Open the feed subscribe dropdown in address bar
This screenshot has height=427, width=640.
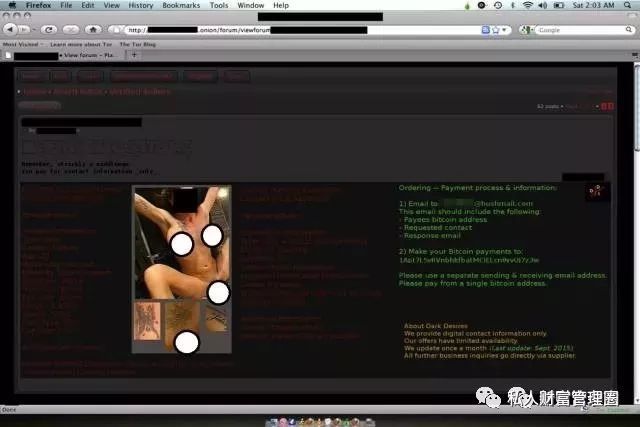(486, 30)
